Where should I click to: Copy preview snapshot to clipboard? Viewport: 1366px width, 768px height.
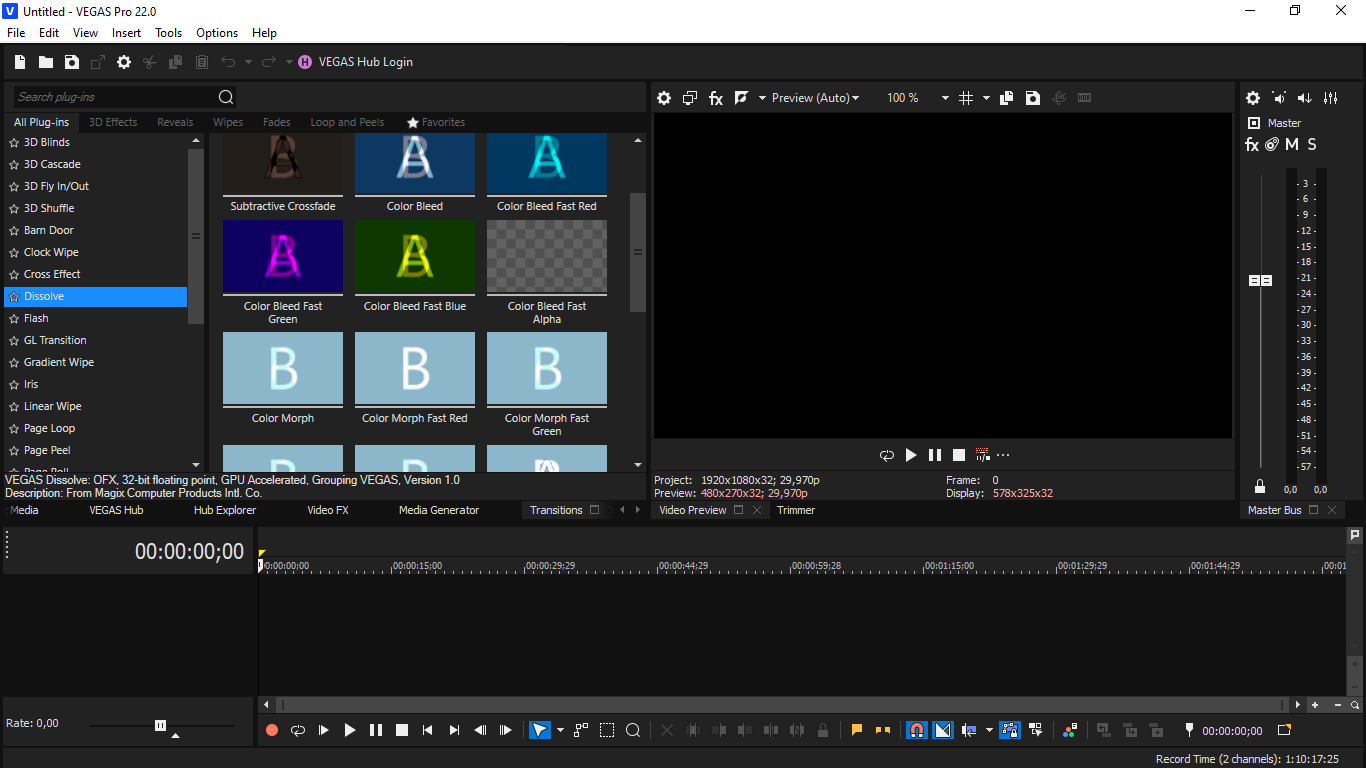1007,98
